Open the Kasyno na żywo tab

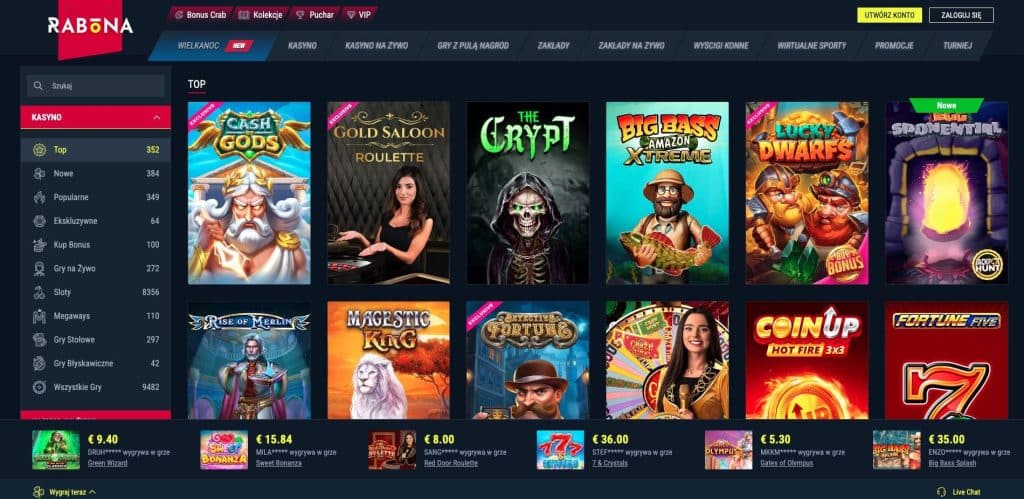coord(376,46)
